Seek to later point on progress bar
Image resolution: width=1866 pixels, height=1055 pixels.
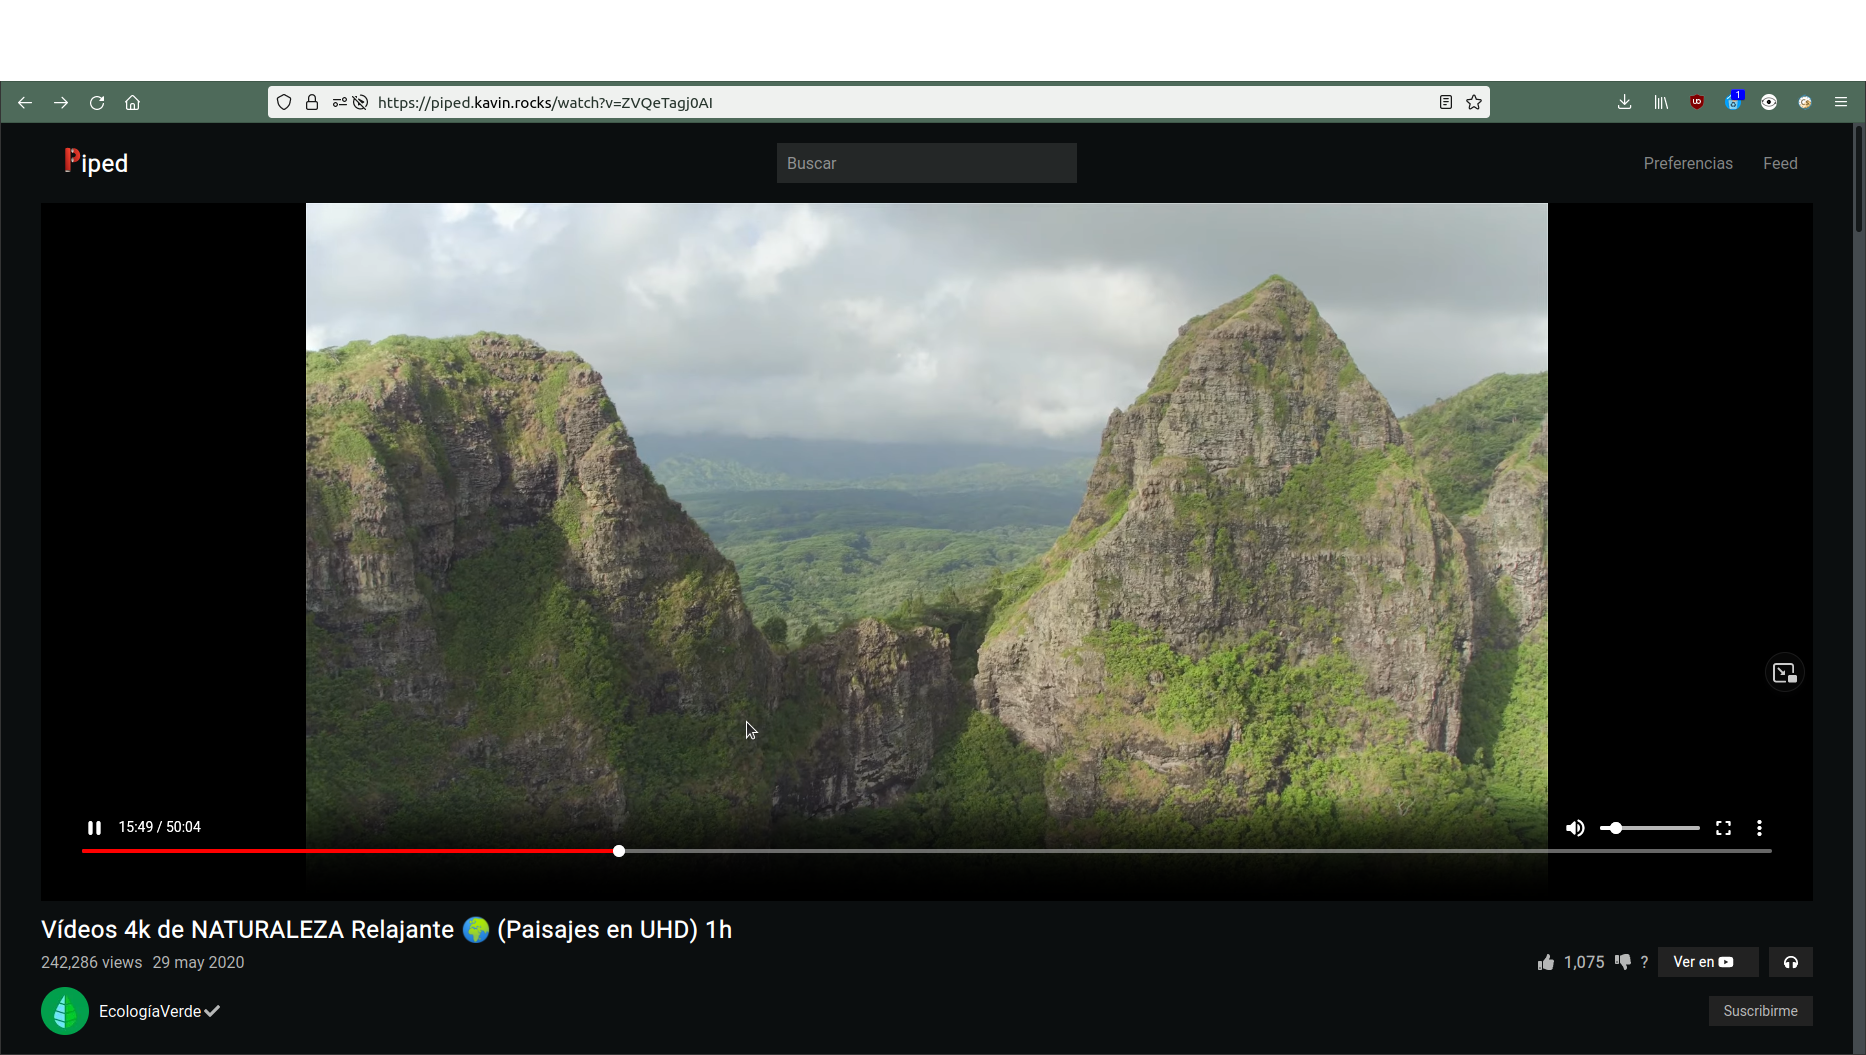point(1195,851)
